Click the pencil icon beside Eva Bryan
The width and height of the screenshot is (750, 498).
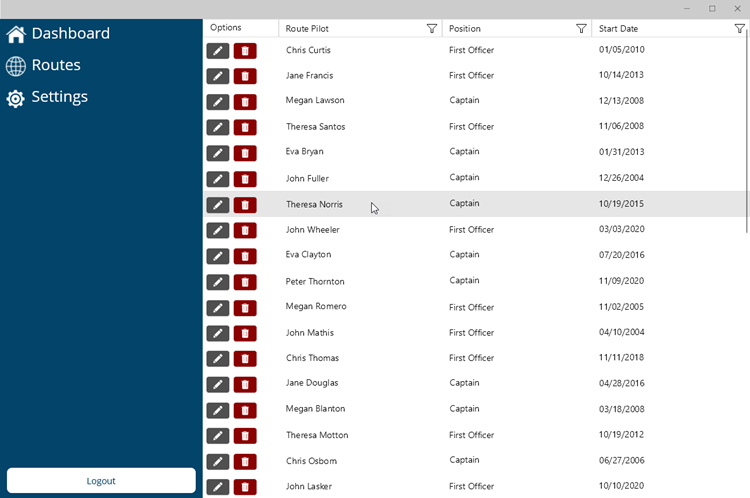(x=217, y=153)
